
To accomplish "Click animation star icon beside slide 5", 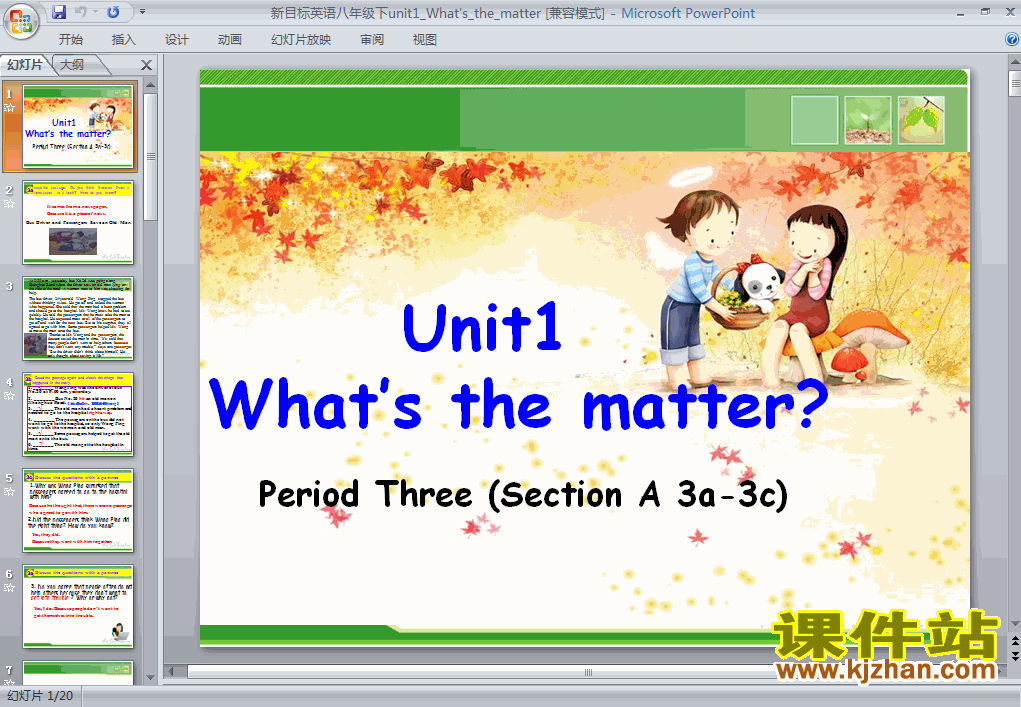I will 9,492.
